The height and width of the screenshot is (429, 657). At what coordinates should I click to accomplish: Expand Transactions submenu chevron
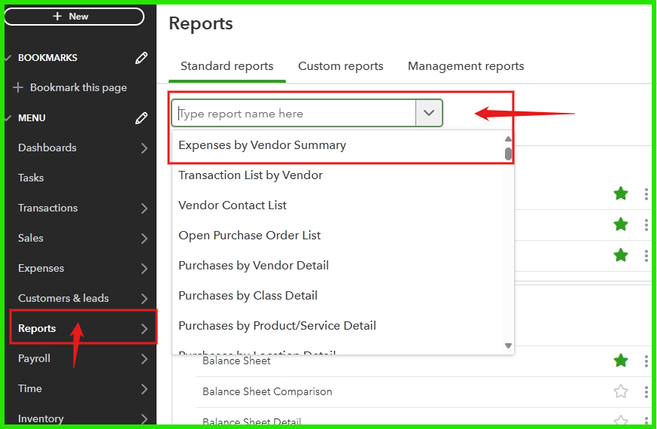tap(144, 208)
